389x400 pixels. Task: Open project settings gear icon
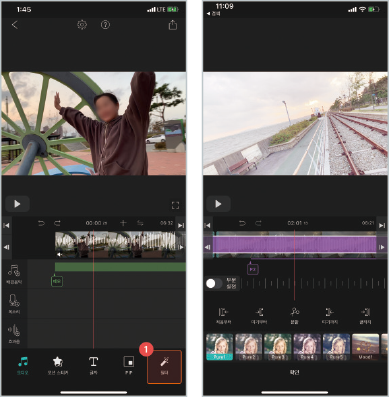(82, 25)
